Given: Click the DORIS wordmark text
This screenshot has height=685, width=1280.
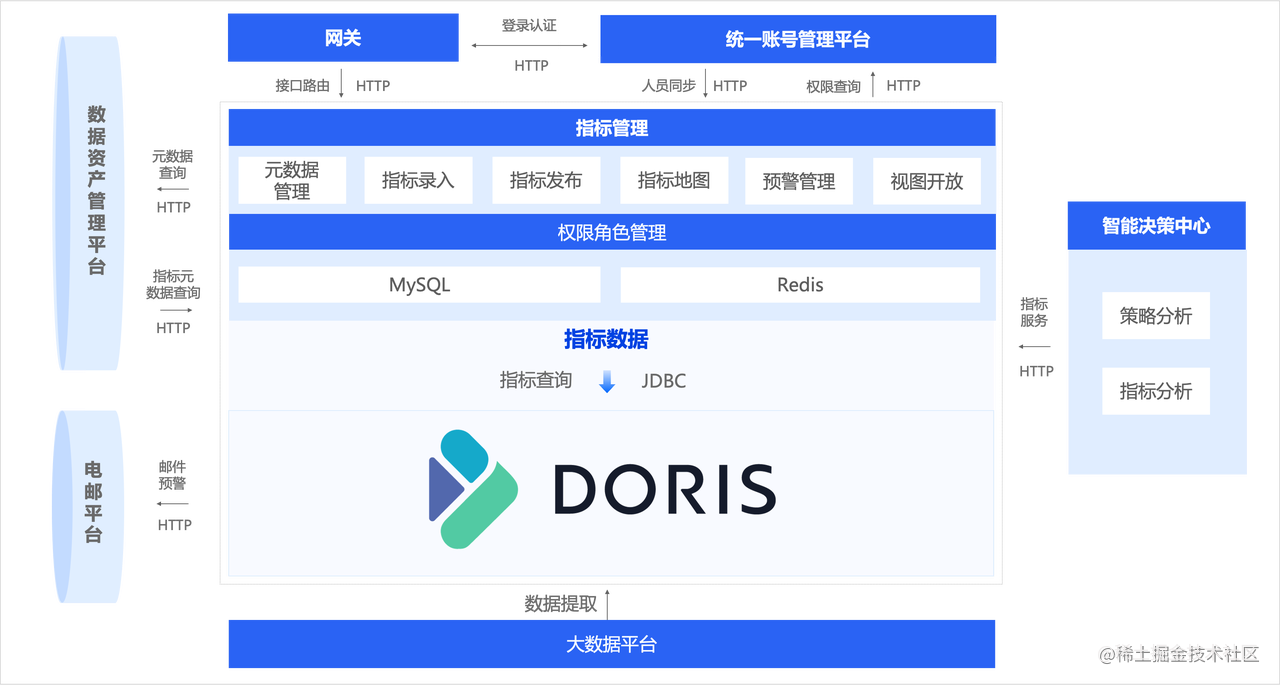Looking at the screenshot, I should point(665,489).
